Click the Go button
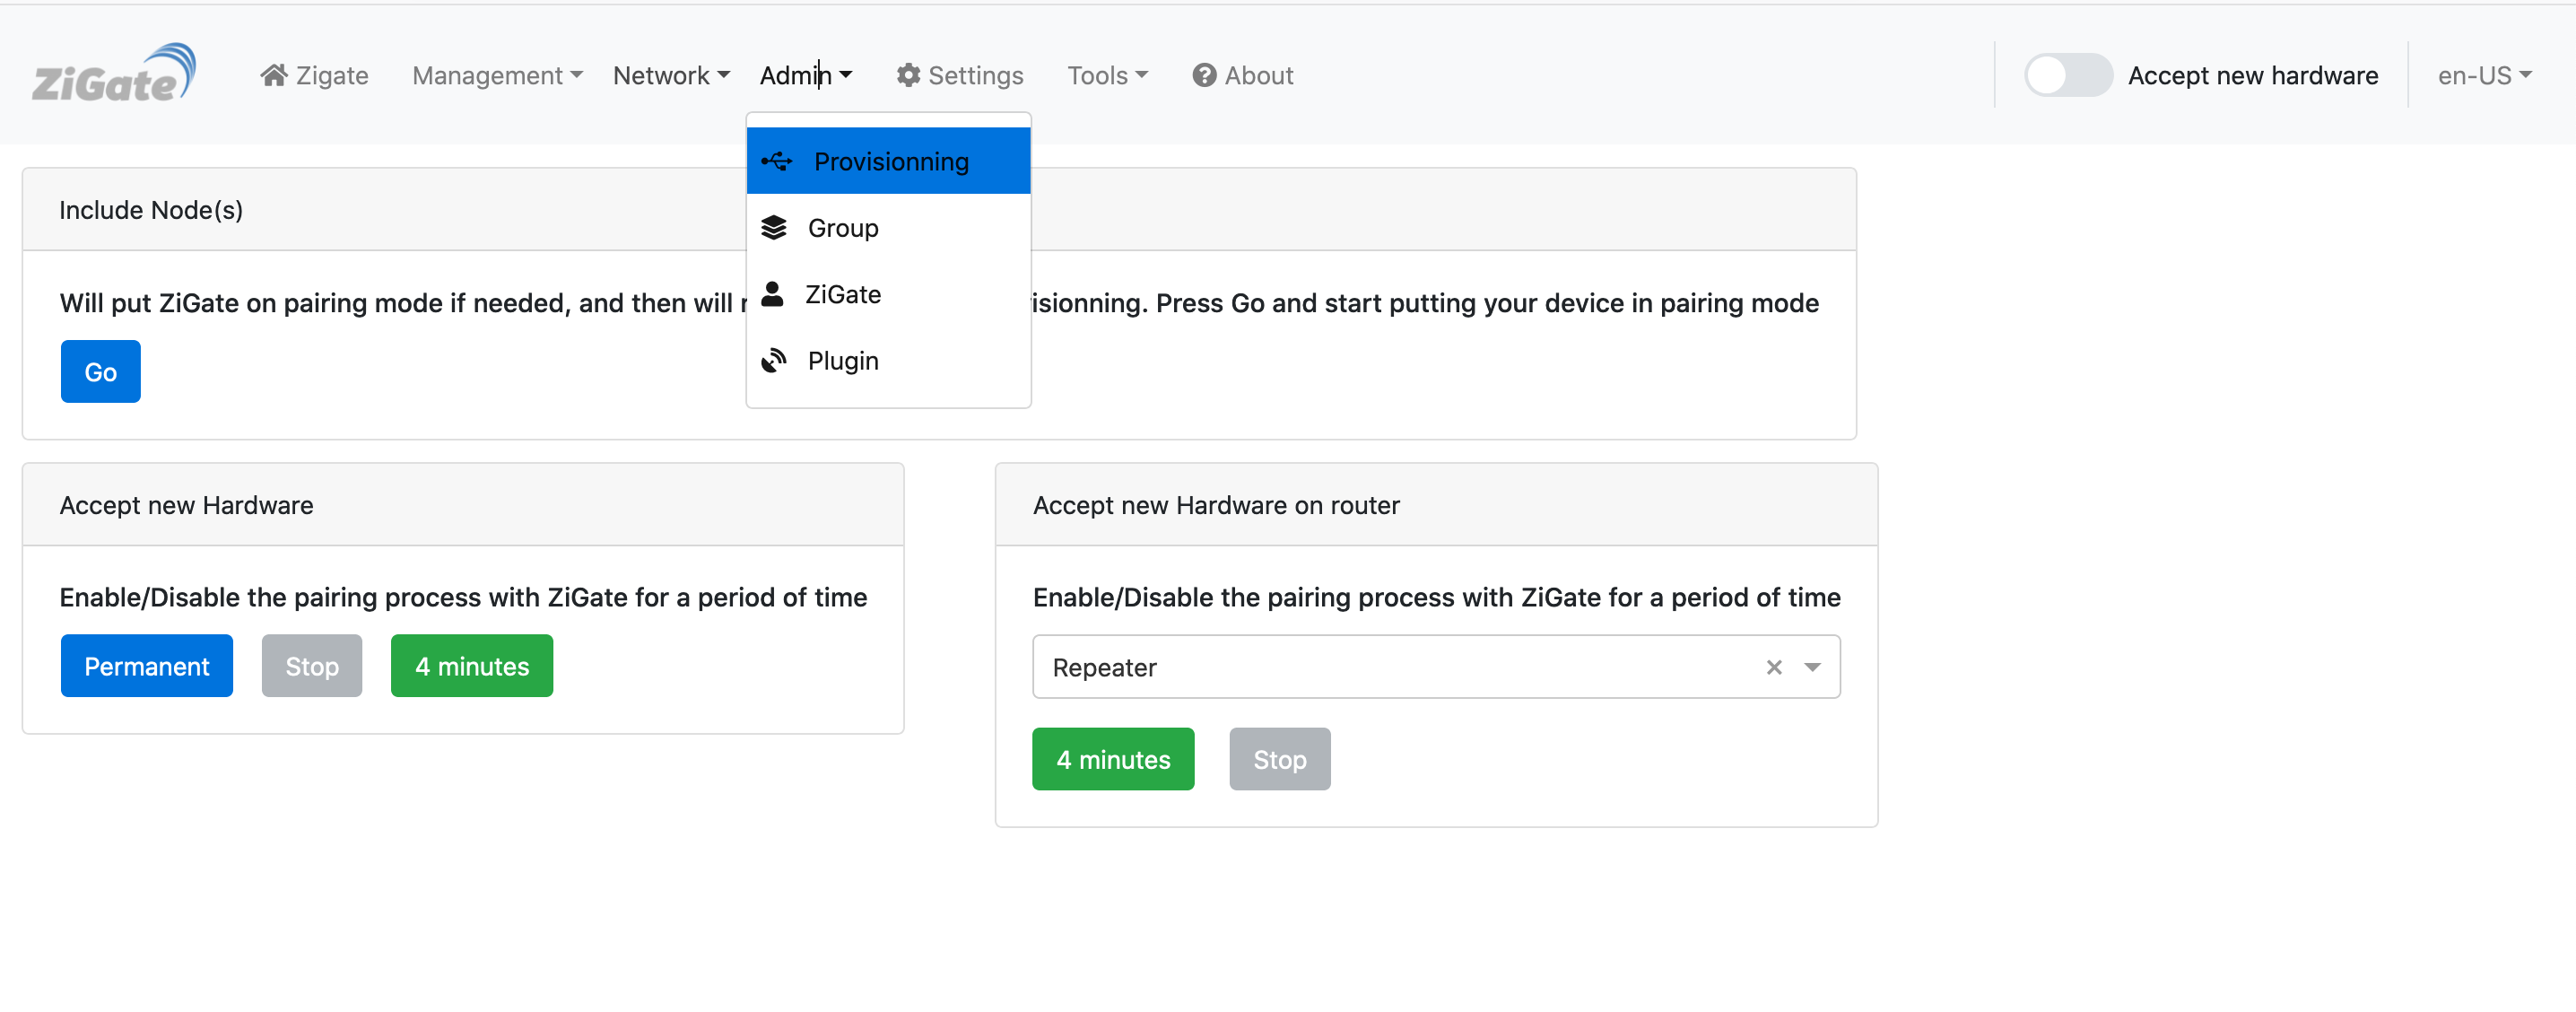2576x1012 pixels. [x=100, y=372]
